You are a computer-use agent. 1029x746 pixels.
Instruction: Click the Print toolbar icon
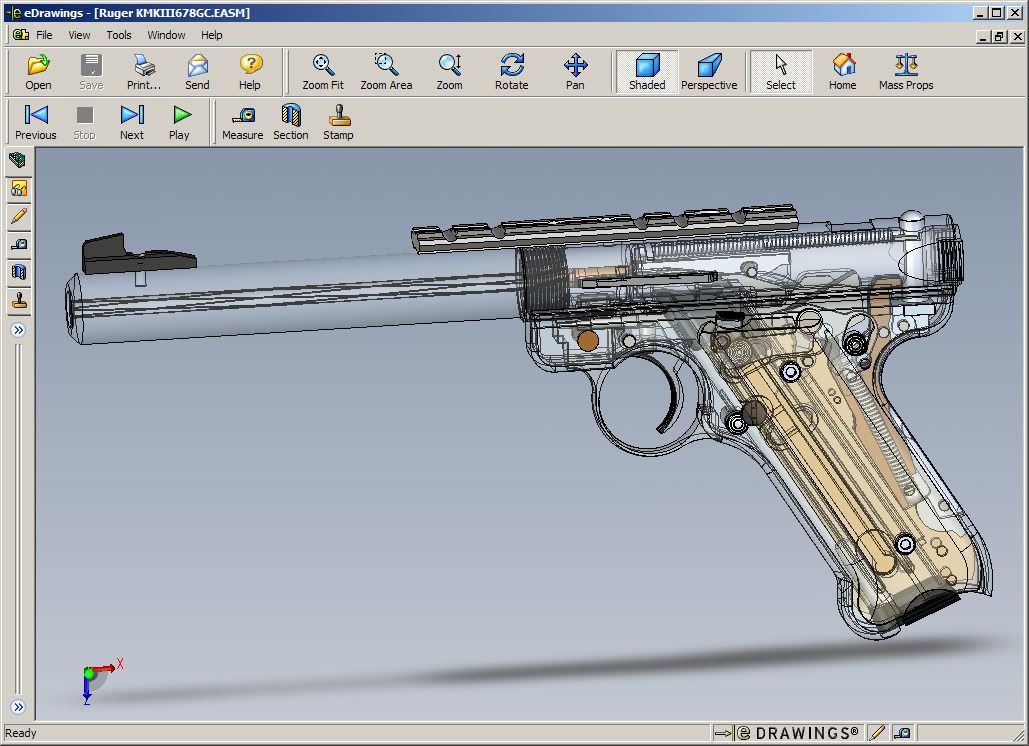pos(144,72)
